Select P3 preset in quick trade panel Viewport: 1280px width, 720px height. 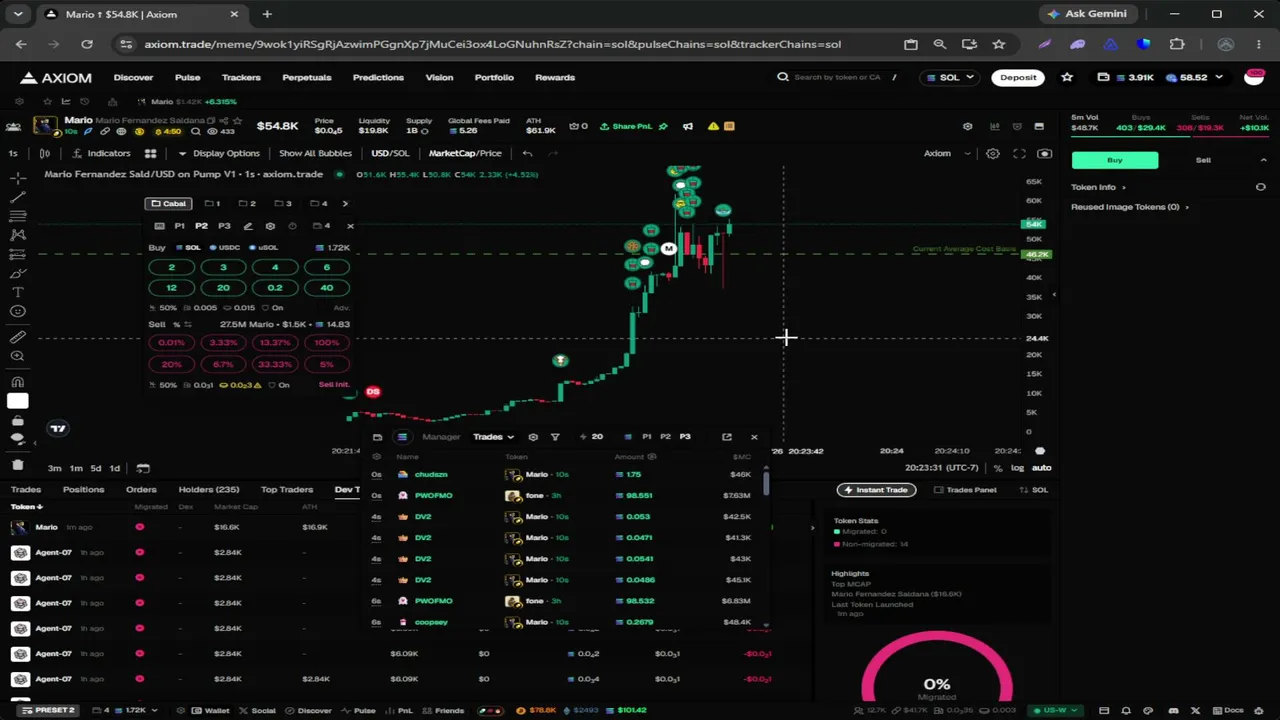tap(224, 226)
